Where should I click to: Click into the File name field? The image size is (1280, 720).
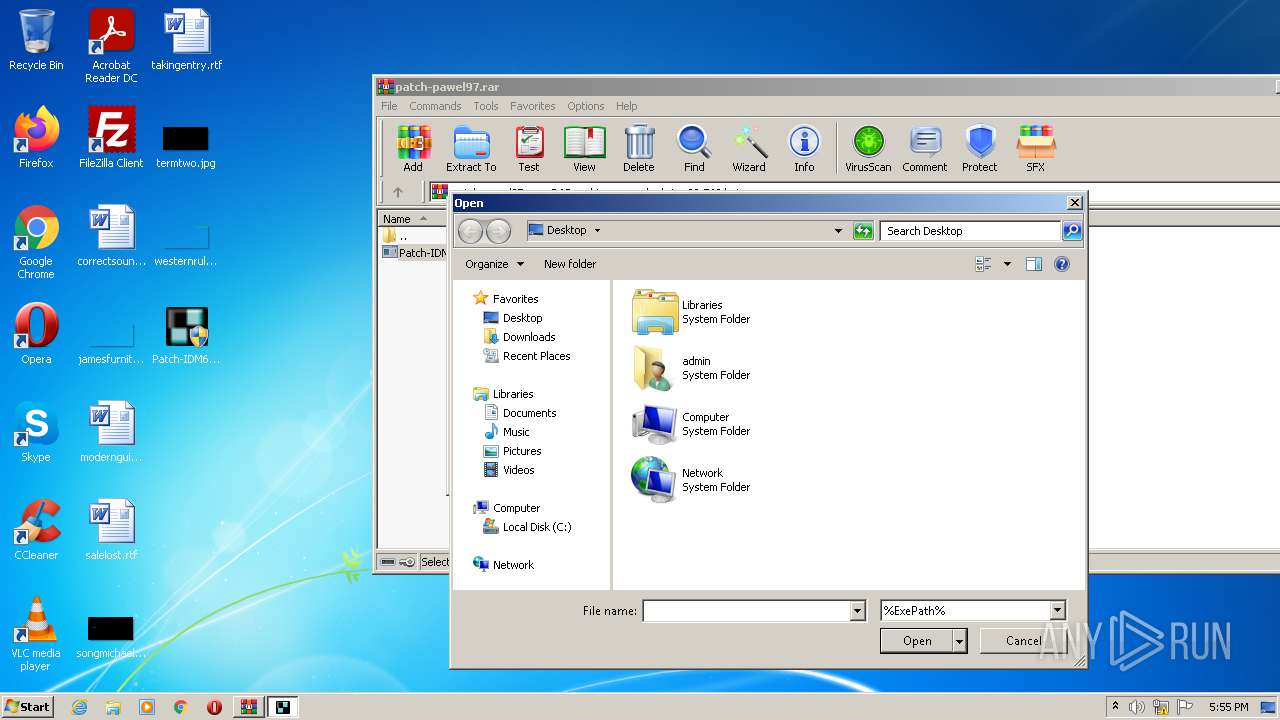pyautogui.click(x=746, y=611)
